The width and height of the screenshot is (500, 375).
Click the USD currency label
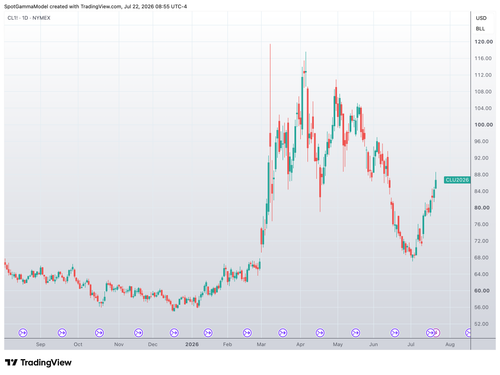[481, 18]
